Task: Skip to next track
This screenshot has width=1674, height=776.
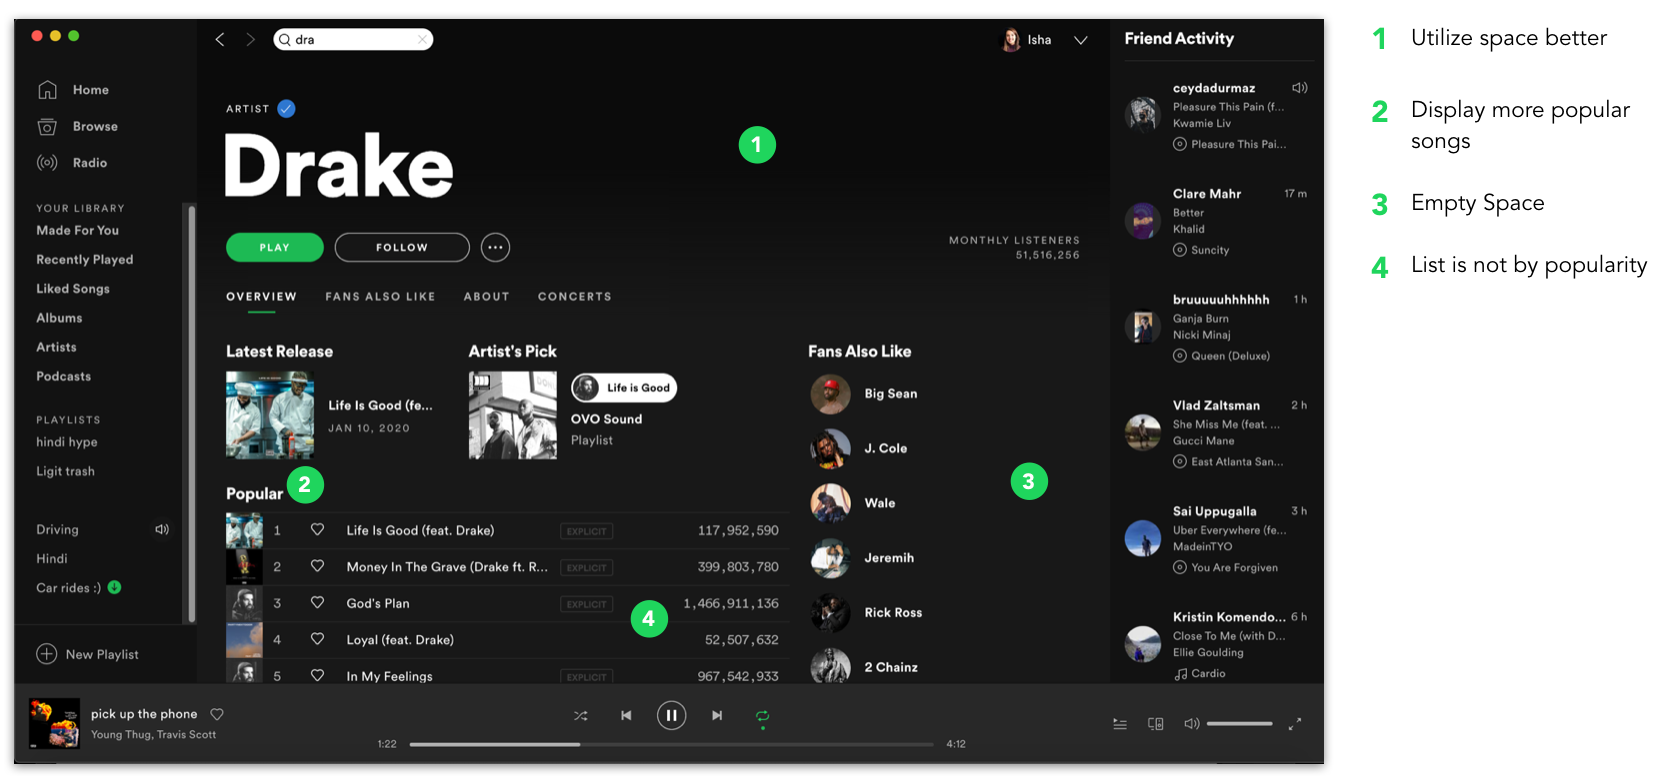Action: [717, 716]
